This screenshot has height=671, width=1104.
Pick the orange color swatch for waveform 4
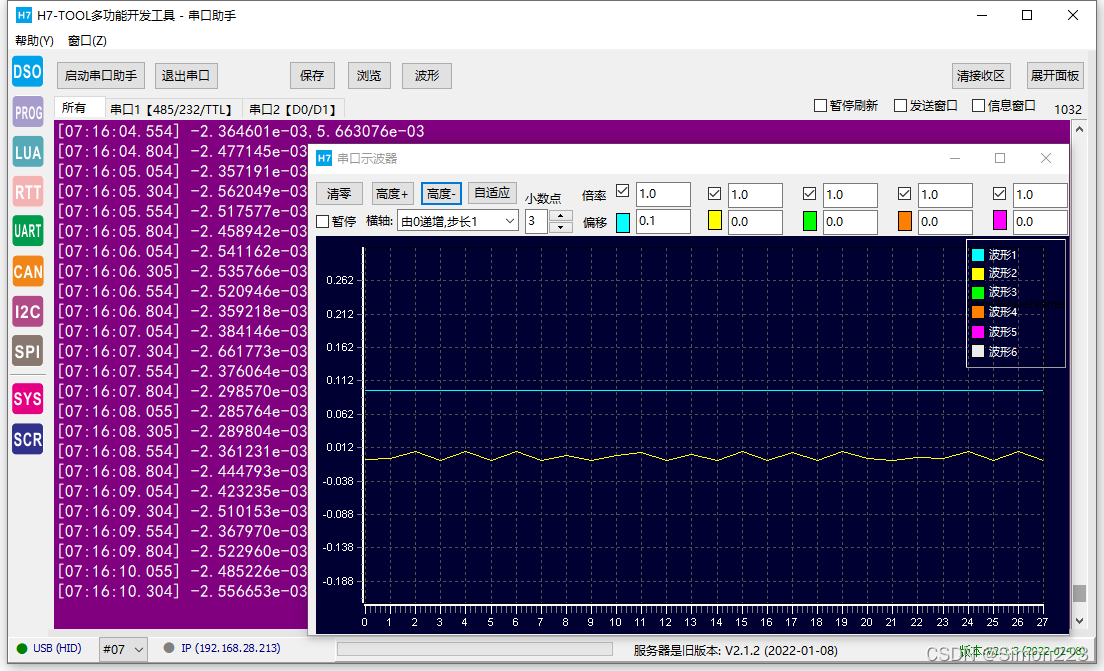[905, 221]
